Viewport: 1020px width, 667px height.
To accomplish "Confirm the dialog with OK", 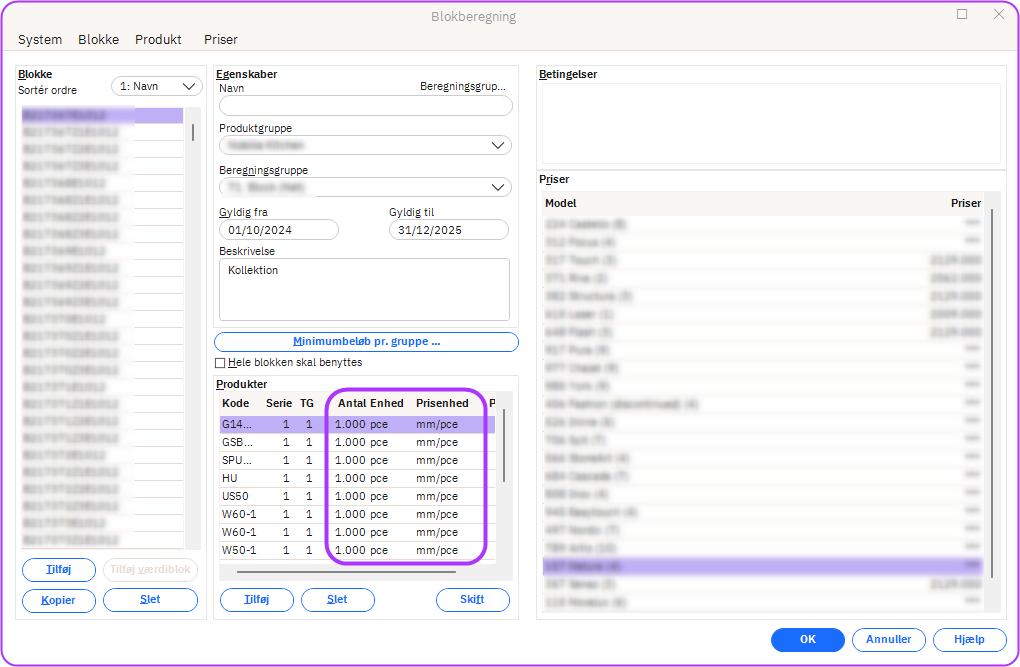I will click(x=808, y=640).
